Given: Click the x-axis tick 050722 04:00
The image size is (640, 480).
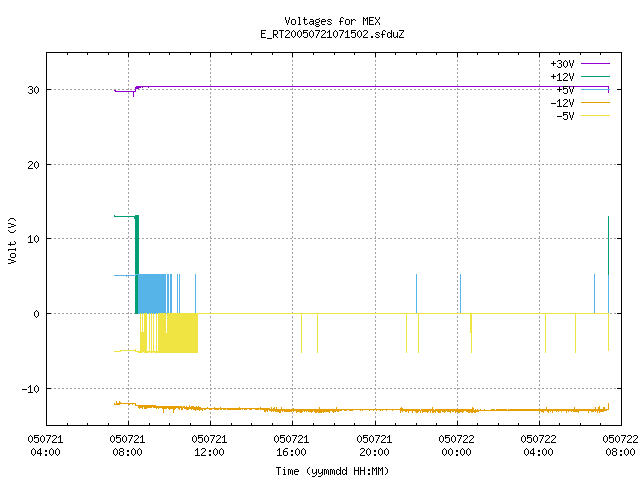Looking at the screenshot, I should [x=538, y=446].
